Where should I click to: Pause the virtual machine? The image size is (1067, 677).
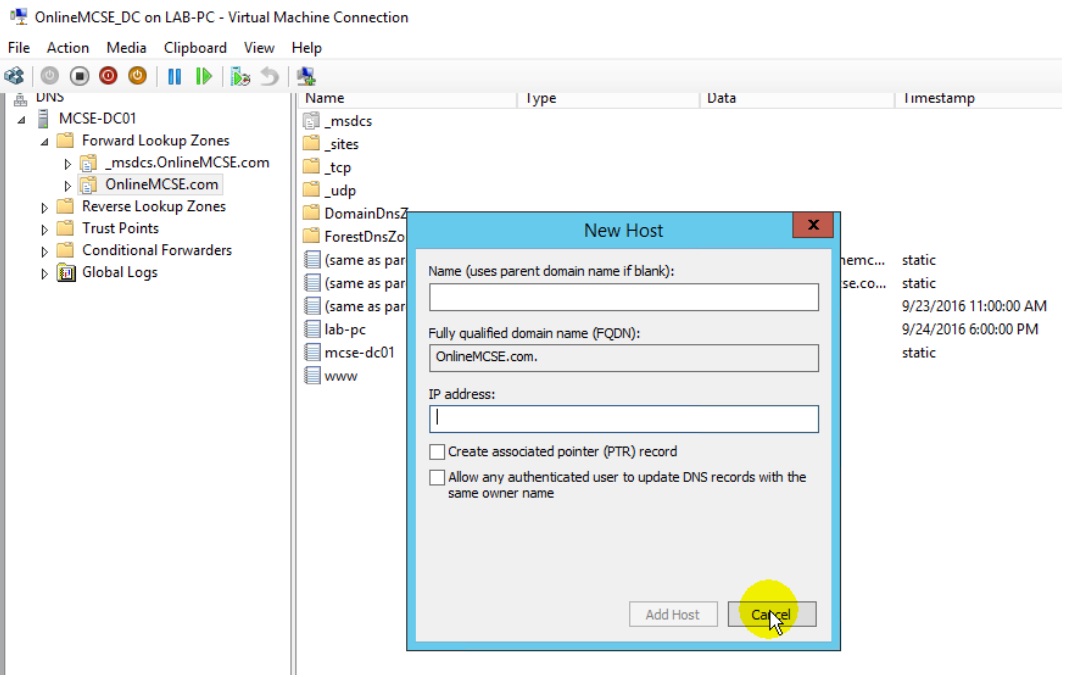click(174, 76)
